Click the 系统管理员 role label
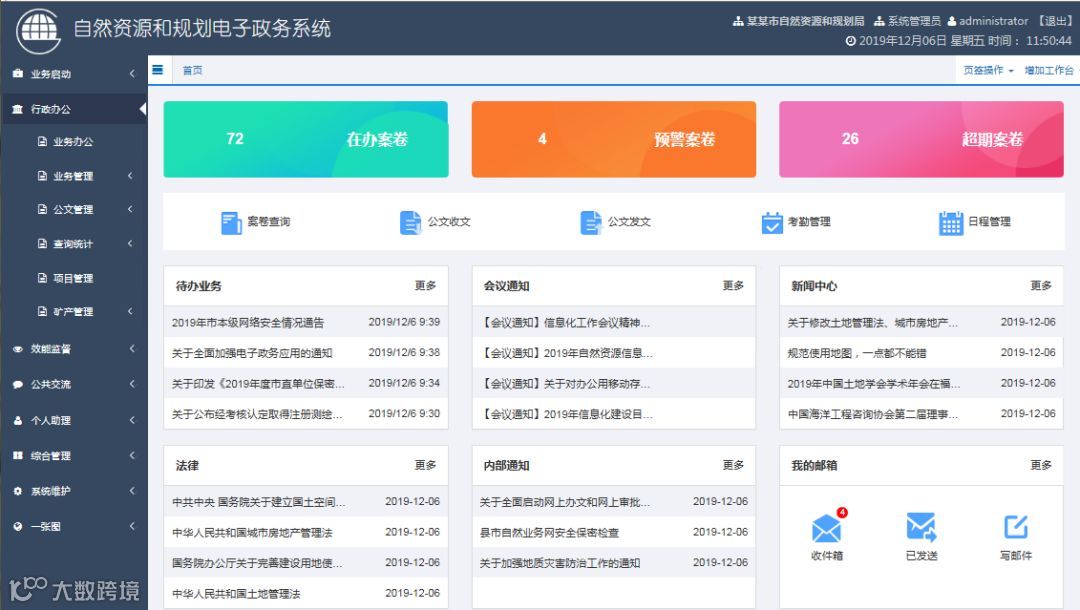Viewport: 1080px width, 610px height. (913, 21)
